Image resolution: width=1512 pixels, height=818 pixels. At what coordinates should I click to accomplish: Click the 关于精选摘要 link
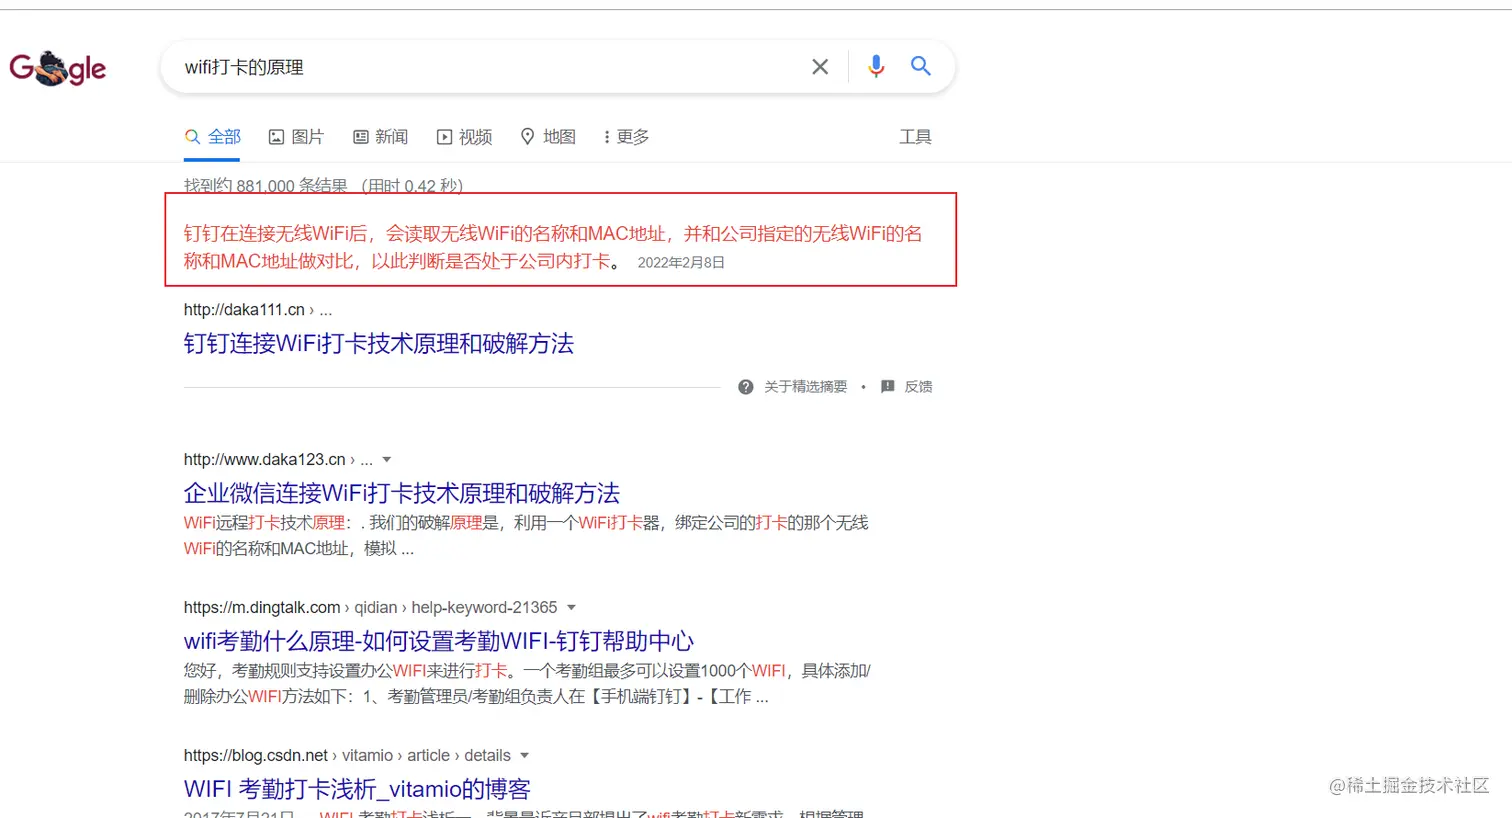click(x=806, y=387)
